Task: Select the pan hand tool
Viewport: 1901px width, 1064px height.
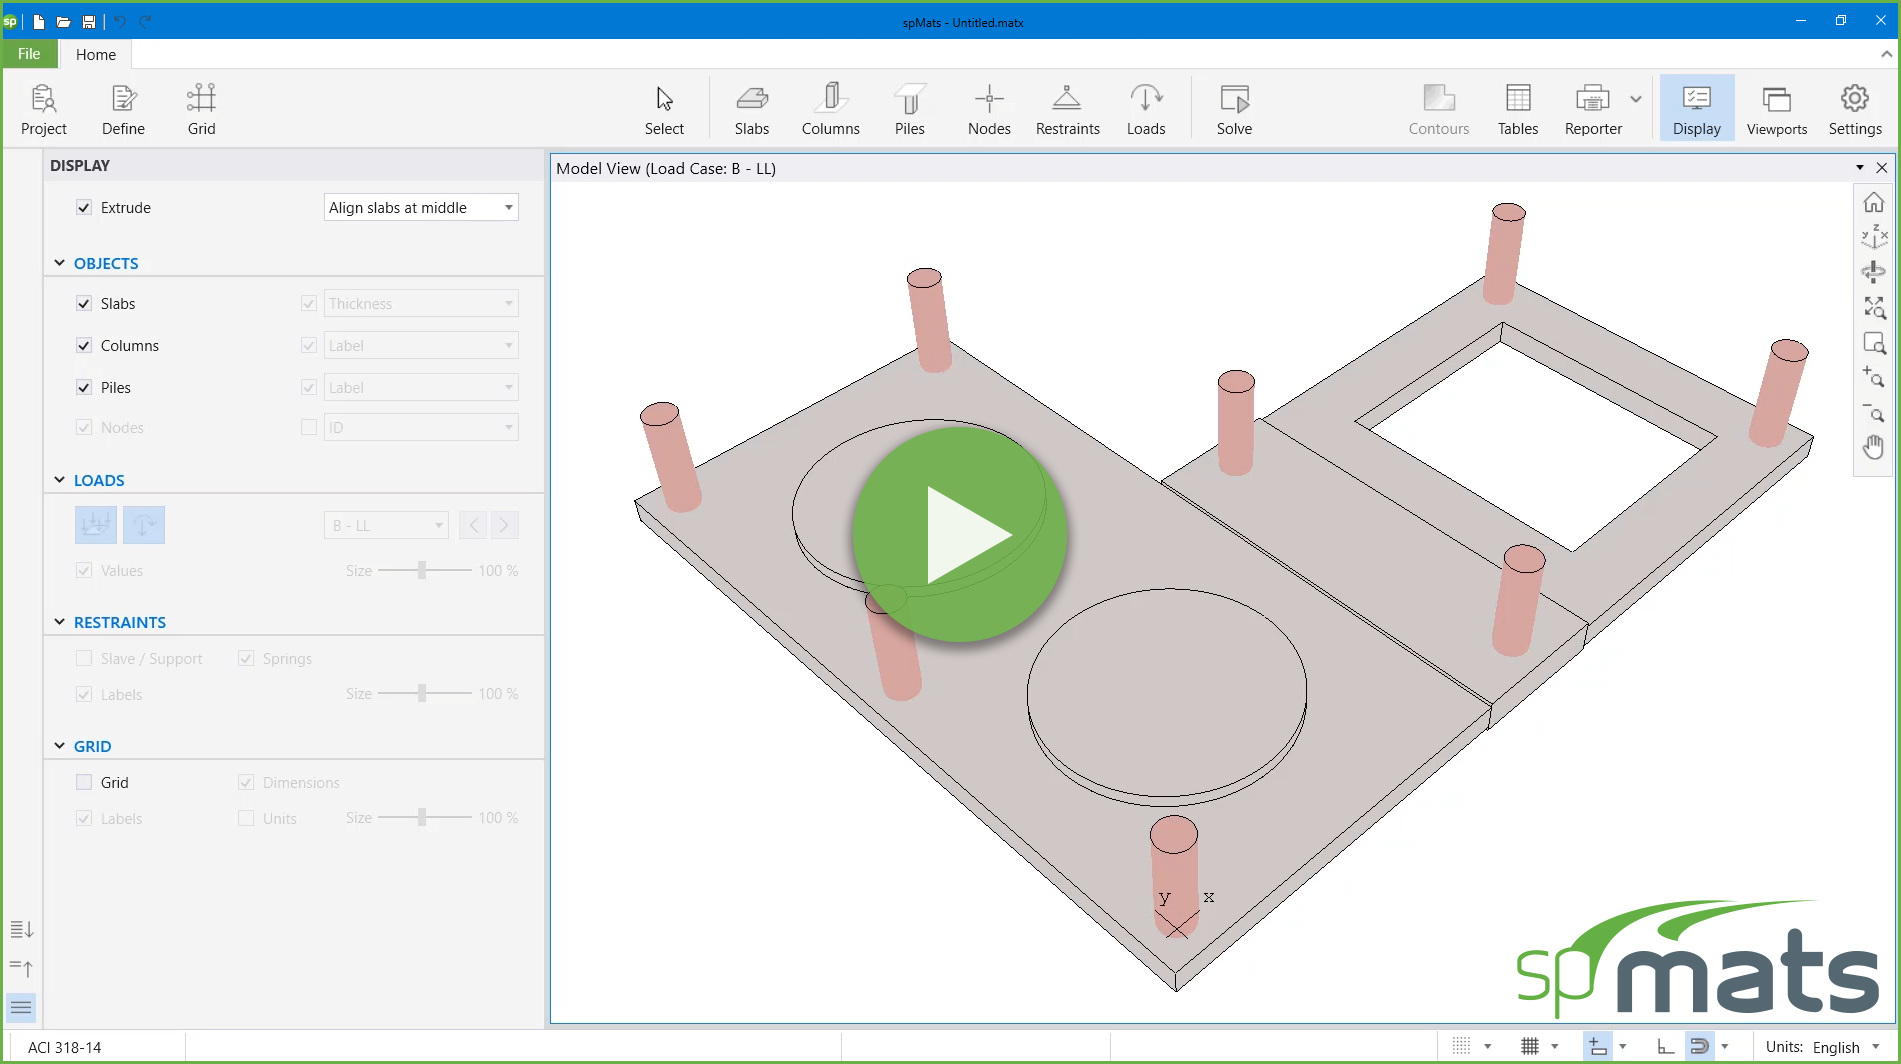Action: [1873, 447]
